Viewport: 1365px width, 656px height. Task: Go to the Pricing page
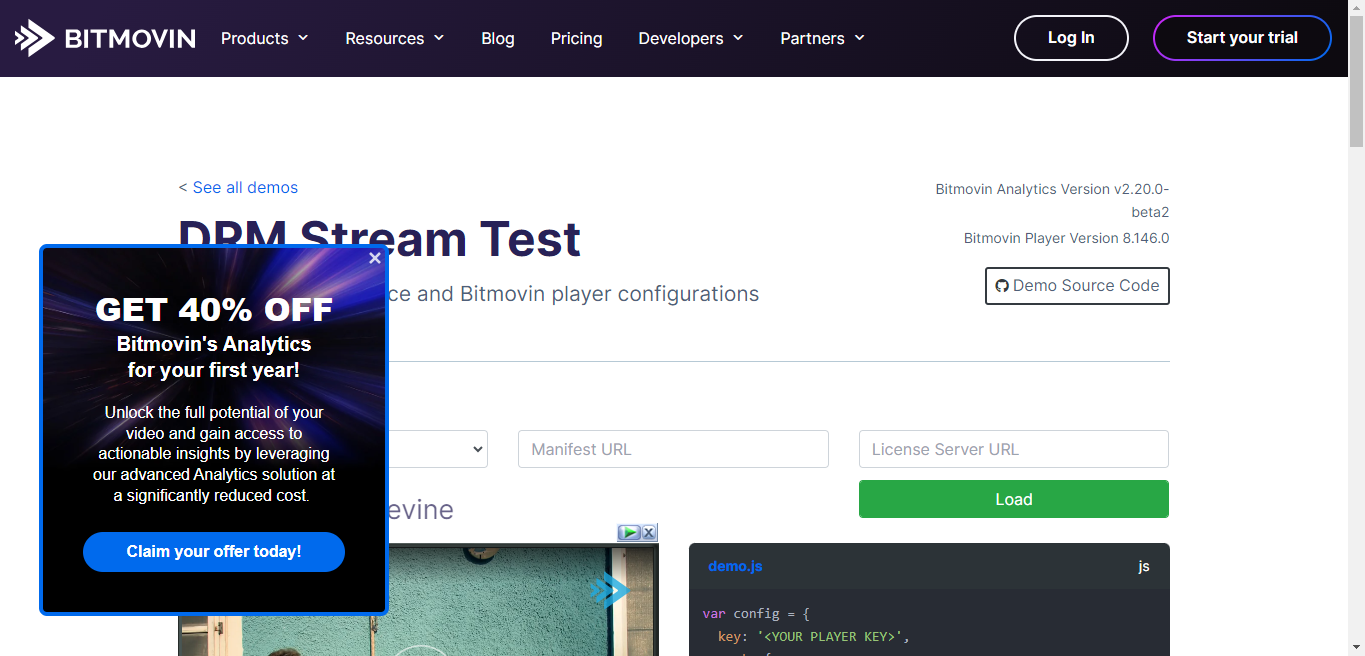click(x=576, y=38)
